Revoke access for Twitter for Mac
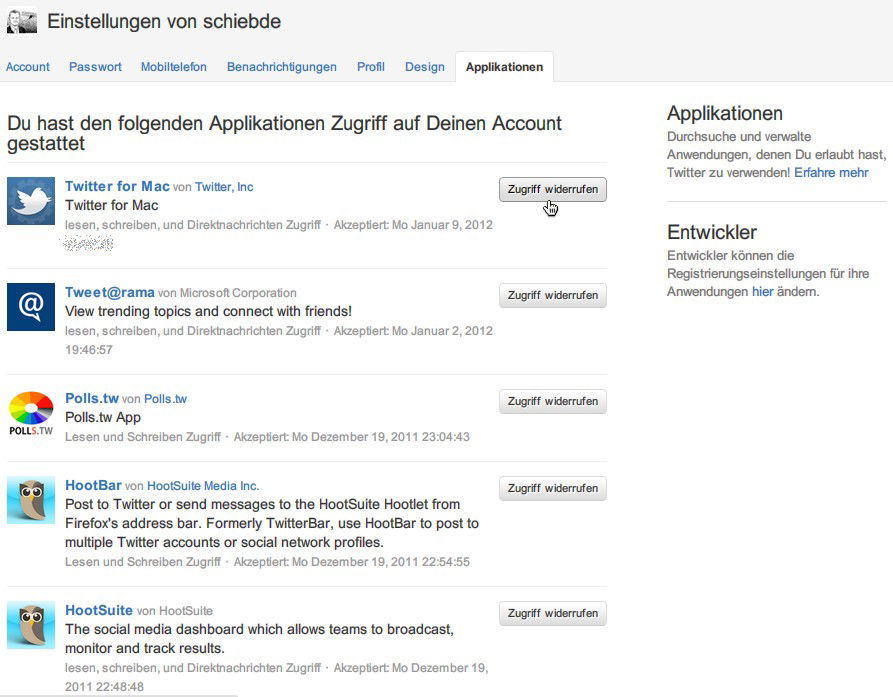 coord(552,189)
